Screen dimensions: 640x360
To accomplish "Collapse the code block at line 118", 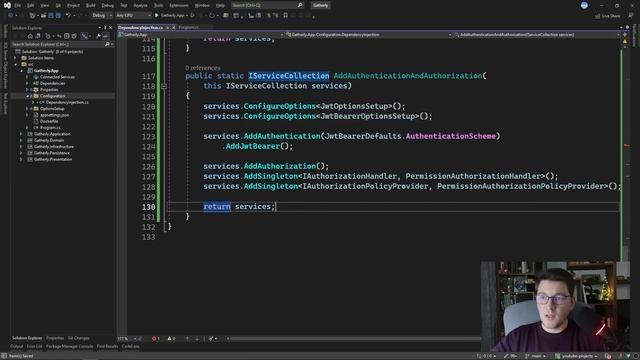I will click(164, 86).
